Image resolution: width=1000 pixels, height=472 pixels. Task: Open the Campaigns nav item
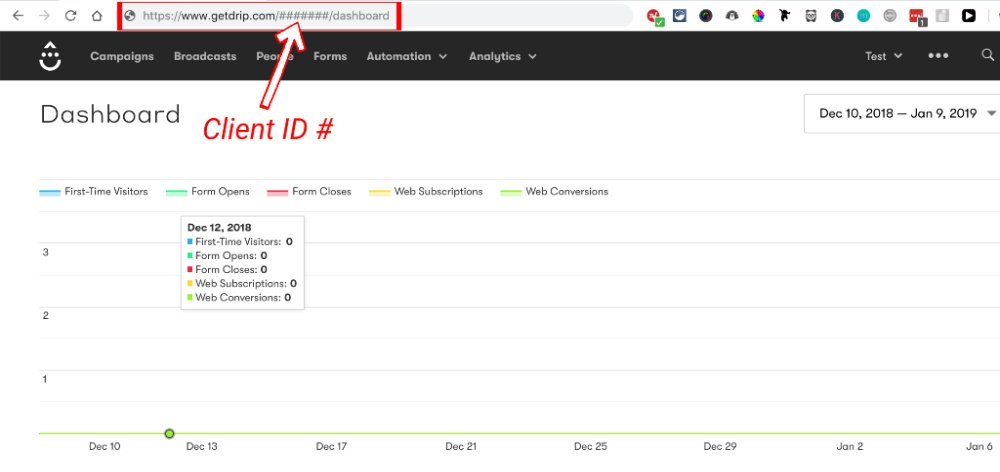122,57
